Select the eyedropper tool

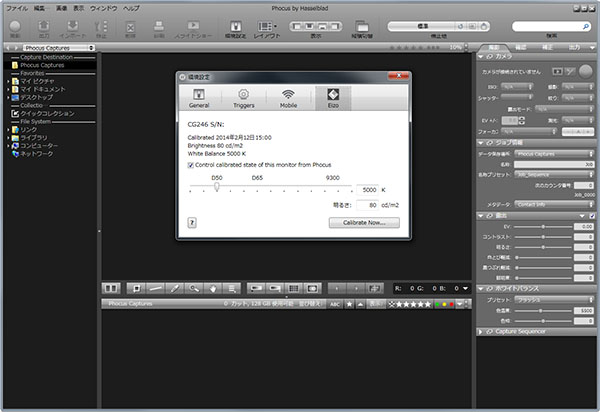(174, 287)
